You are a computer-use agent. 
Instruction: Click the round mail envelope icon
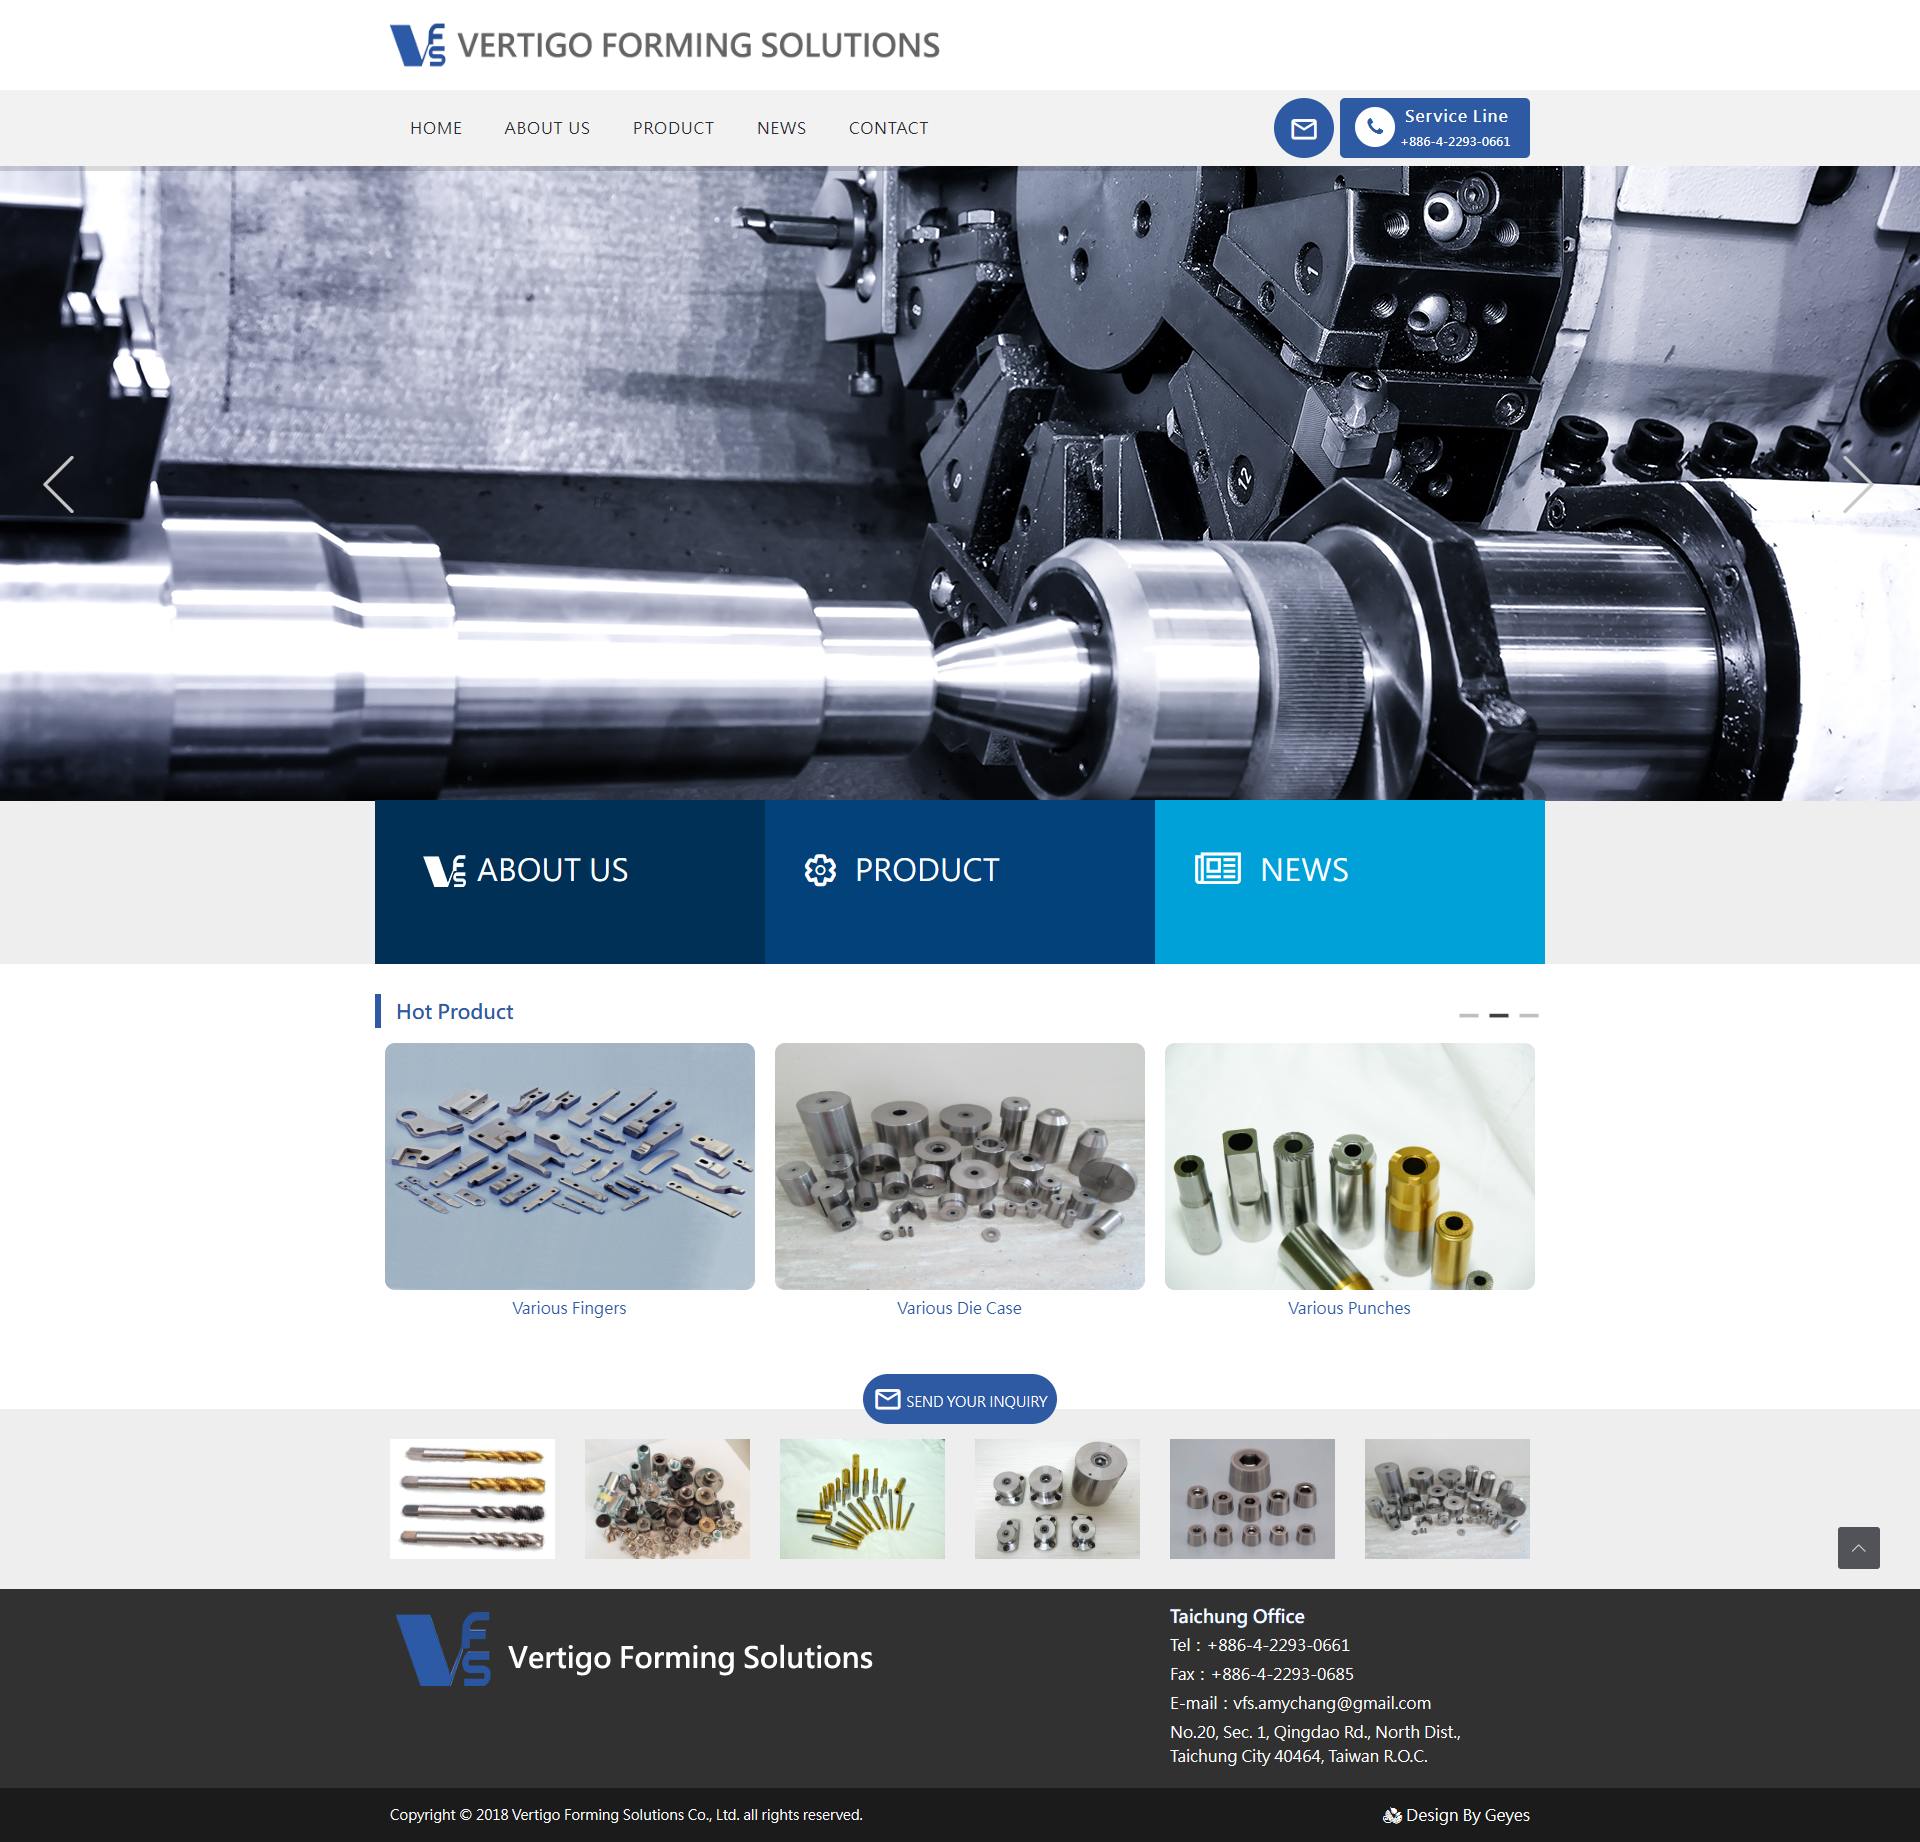[1303, 128]
